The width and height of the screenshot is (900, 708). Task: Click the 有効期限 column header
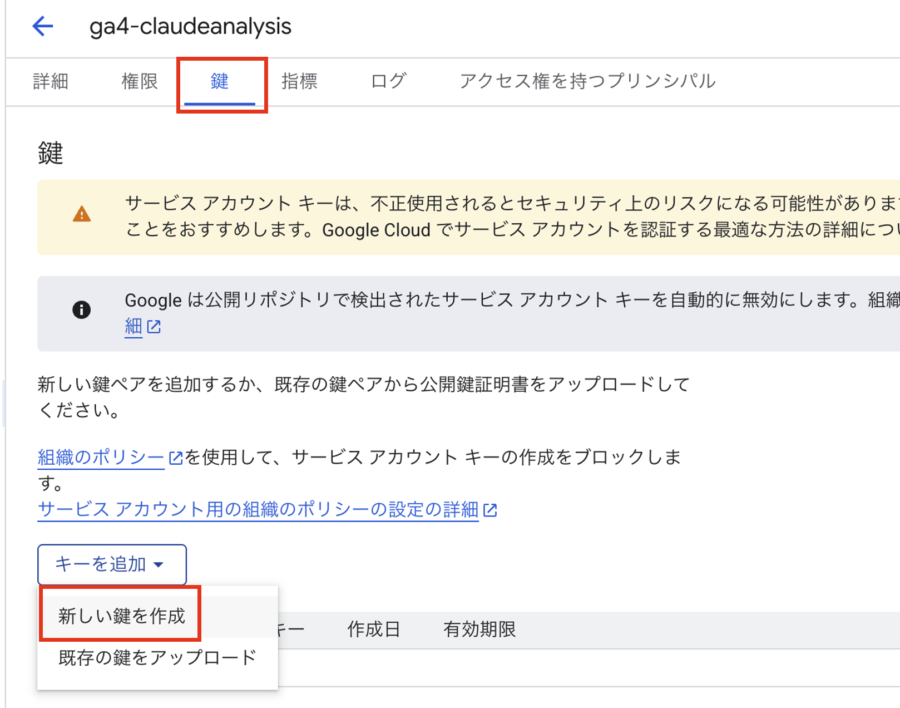pyautogui.click(x=480, y=630)
